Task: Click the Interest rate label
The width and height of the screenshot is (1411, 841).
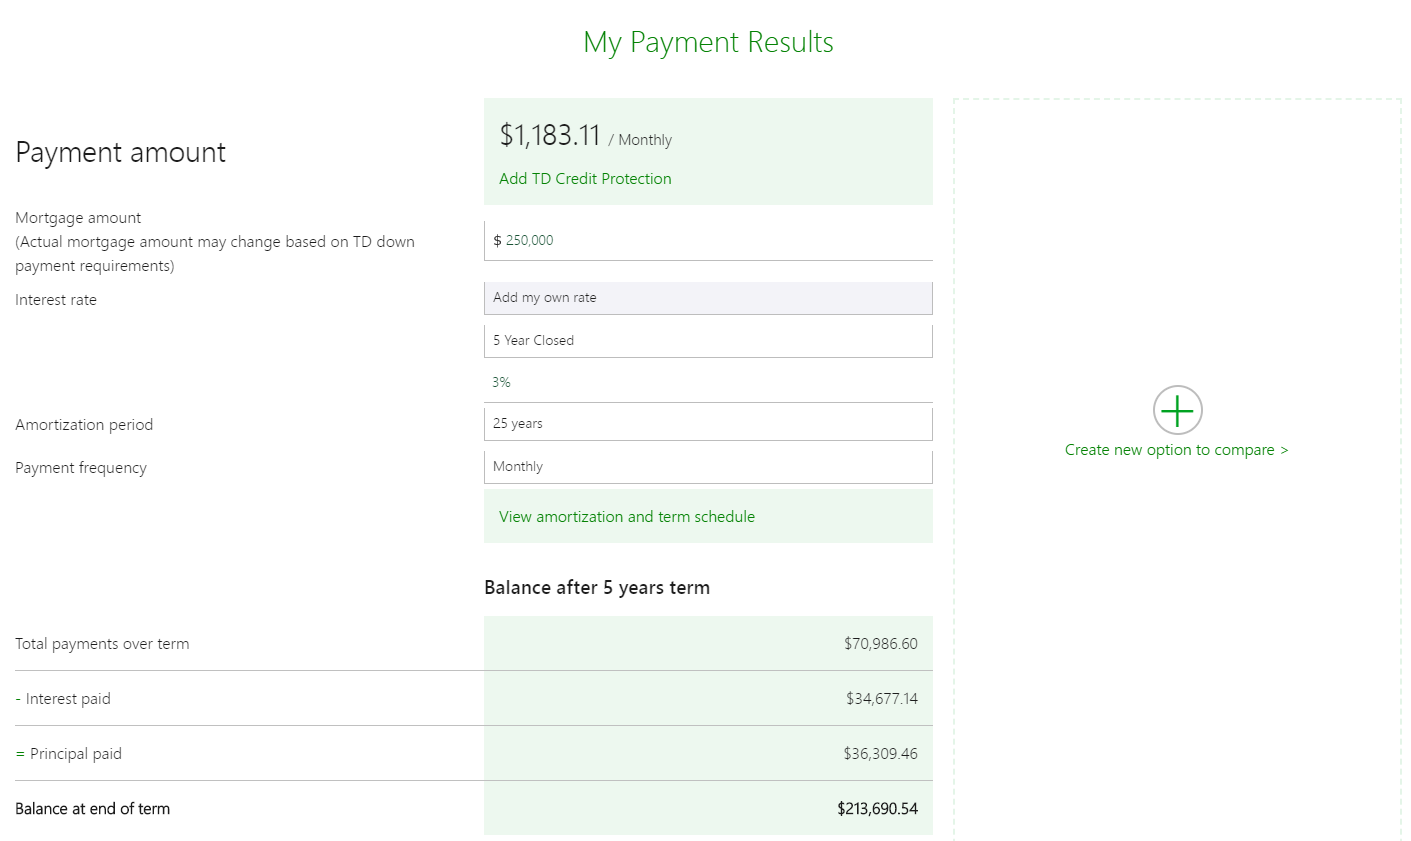Action: tap(56, 299)
